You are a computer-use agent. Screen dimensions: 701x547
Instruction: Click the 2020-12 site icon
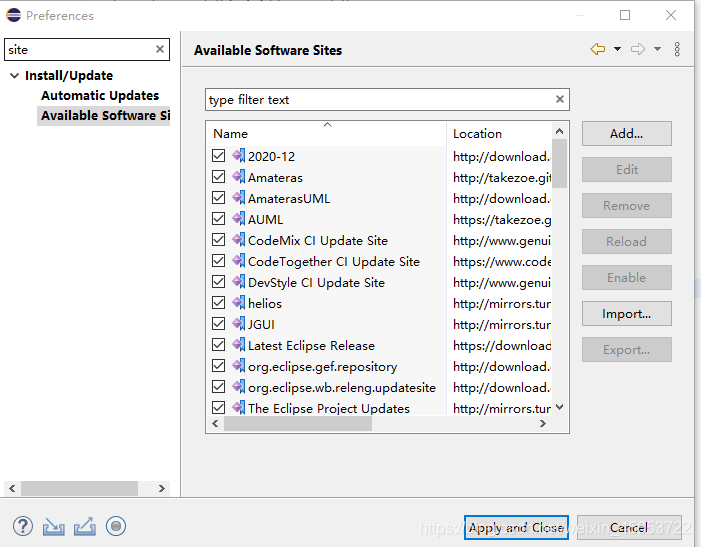point(239,156)
